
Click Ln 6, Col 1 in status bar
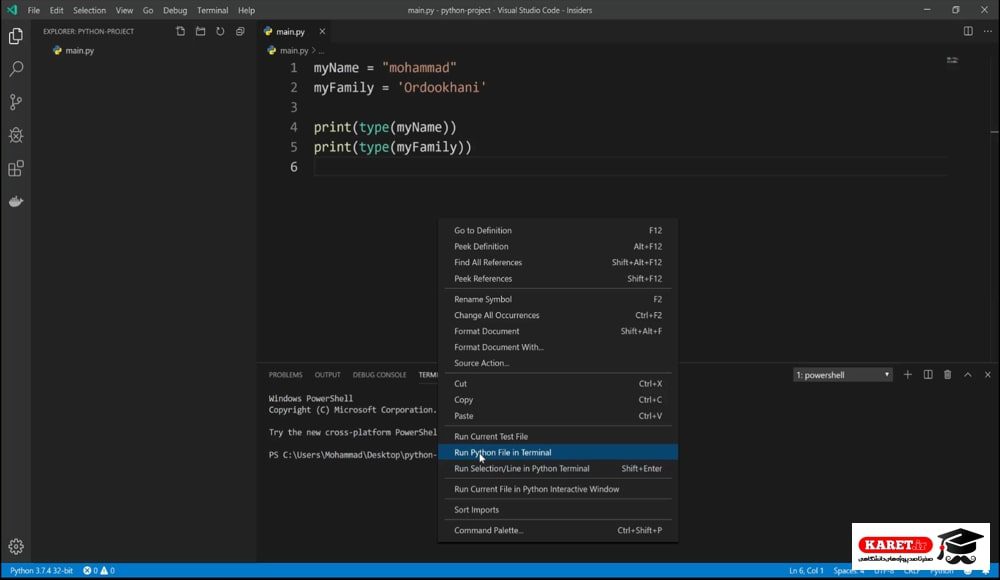pyautogui.click(x=806, y=570)
